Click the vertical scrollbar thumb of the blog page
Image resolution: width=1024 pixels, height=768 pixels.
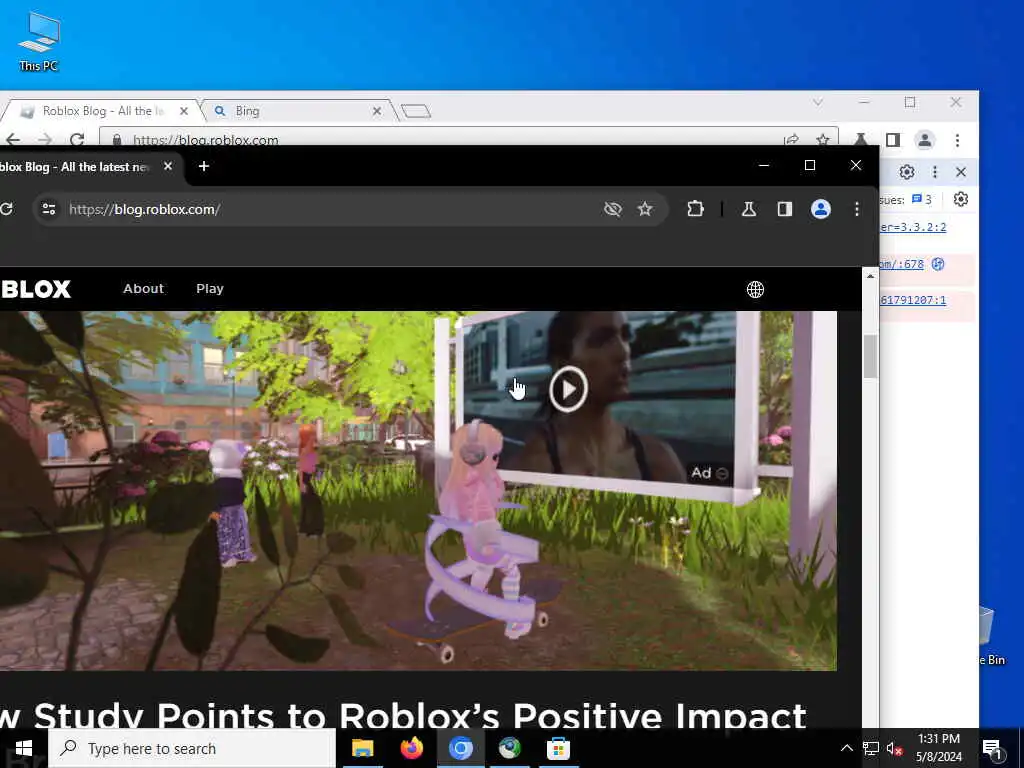870,357
